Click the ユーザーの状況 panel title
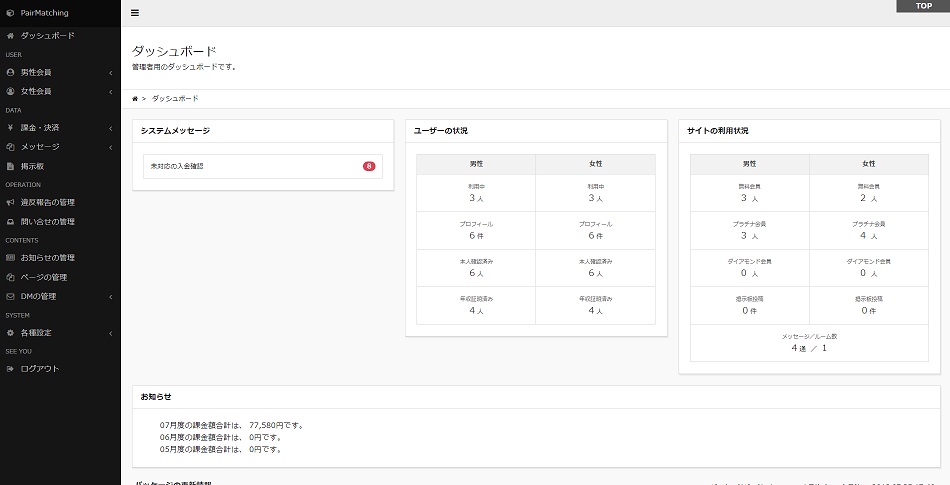Screen dimensions: 950x485 [440, 131]
